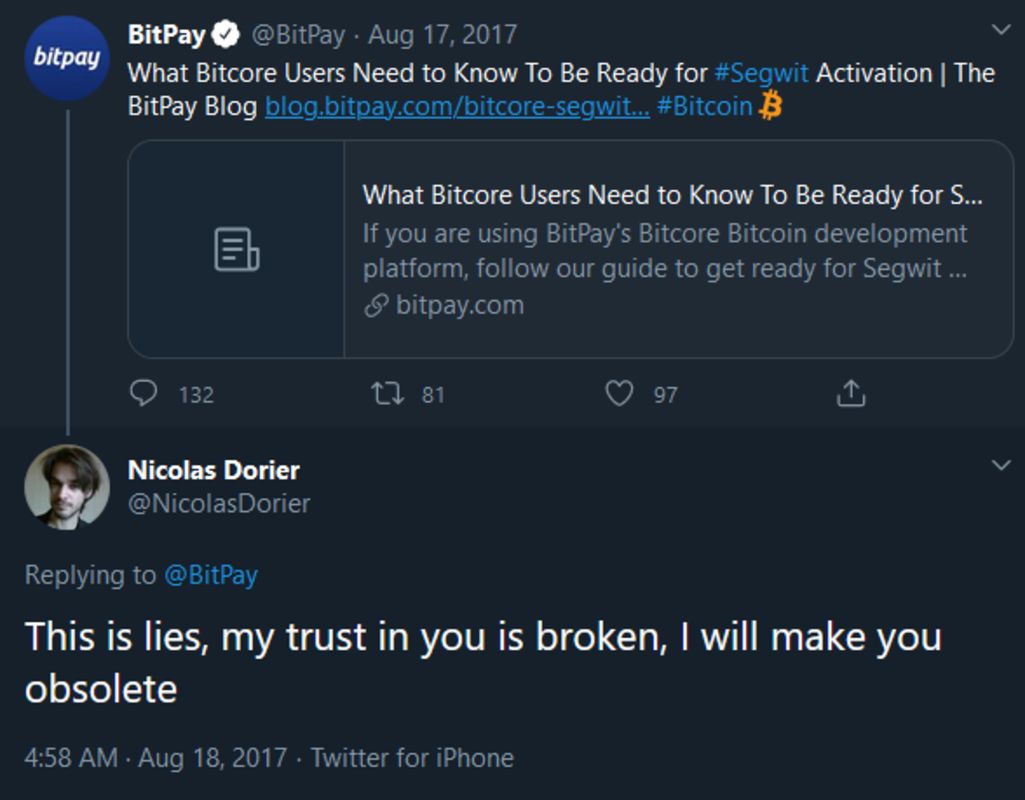Click the @NicolasDorier handle
The image size is (1025, 800).
pyautogui.click(x=219, y=503)
